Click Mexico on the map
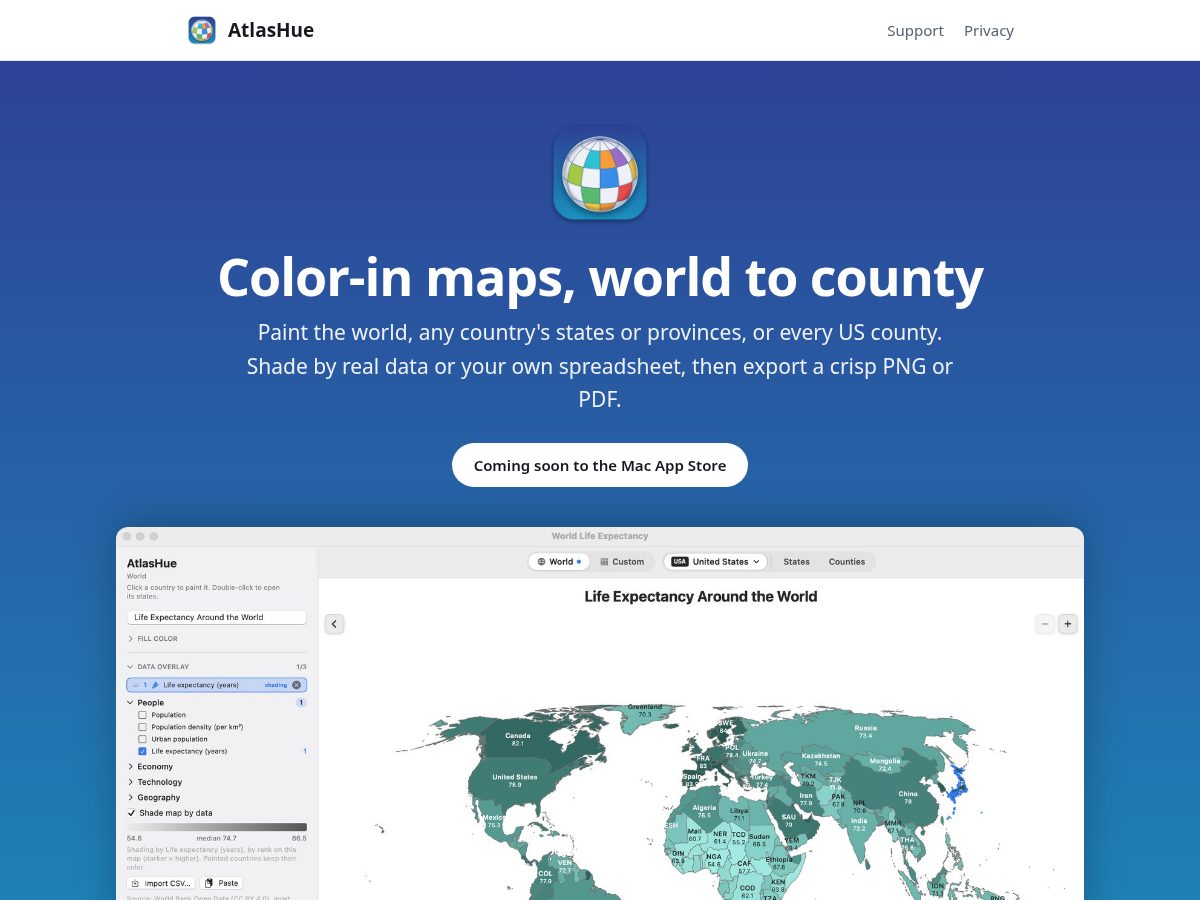This screenshot has height=900, width=1200. tap(493, 820)
